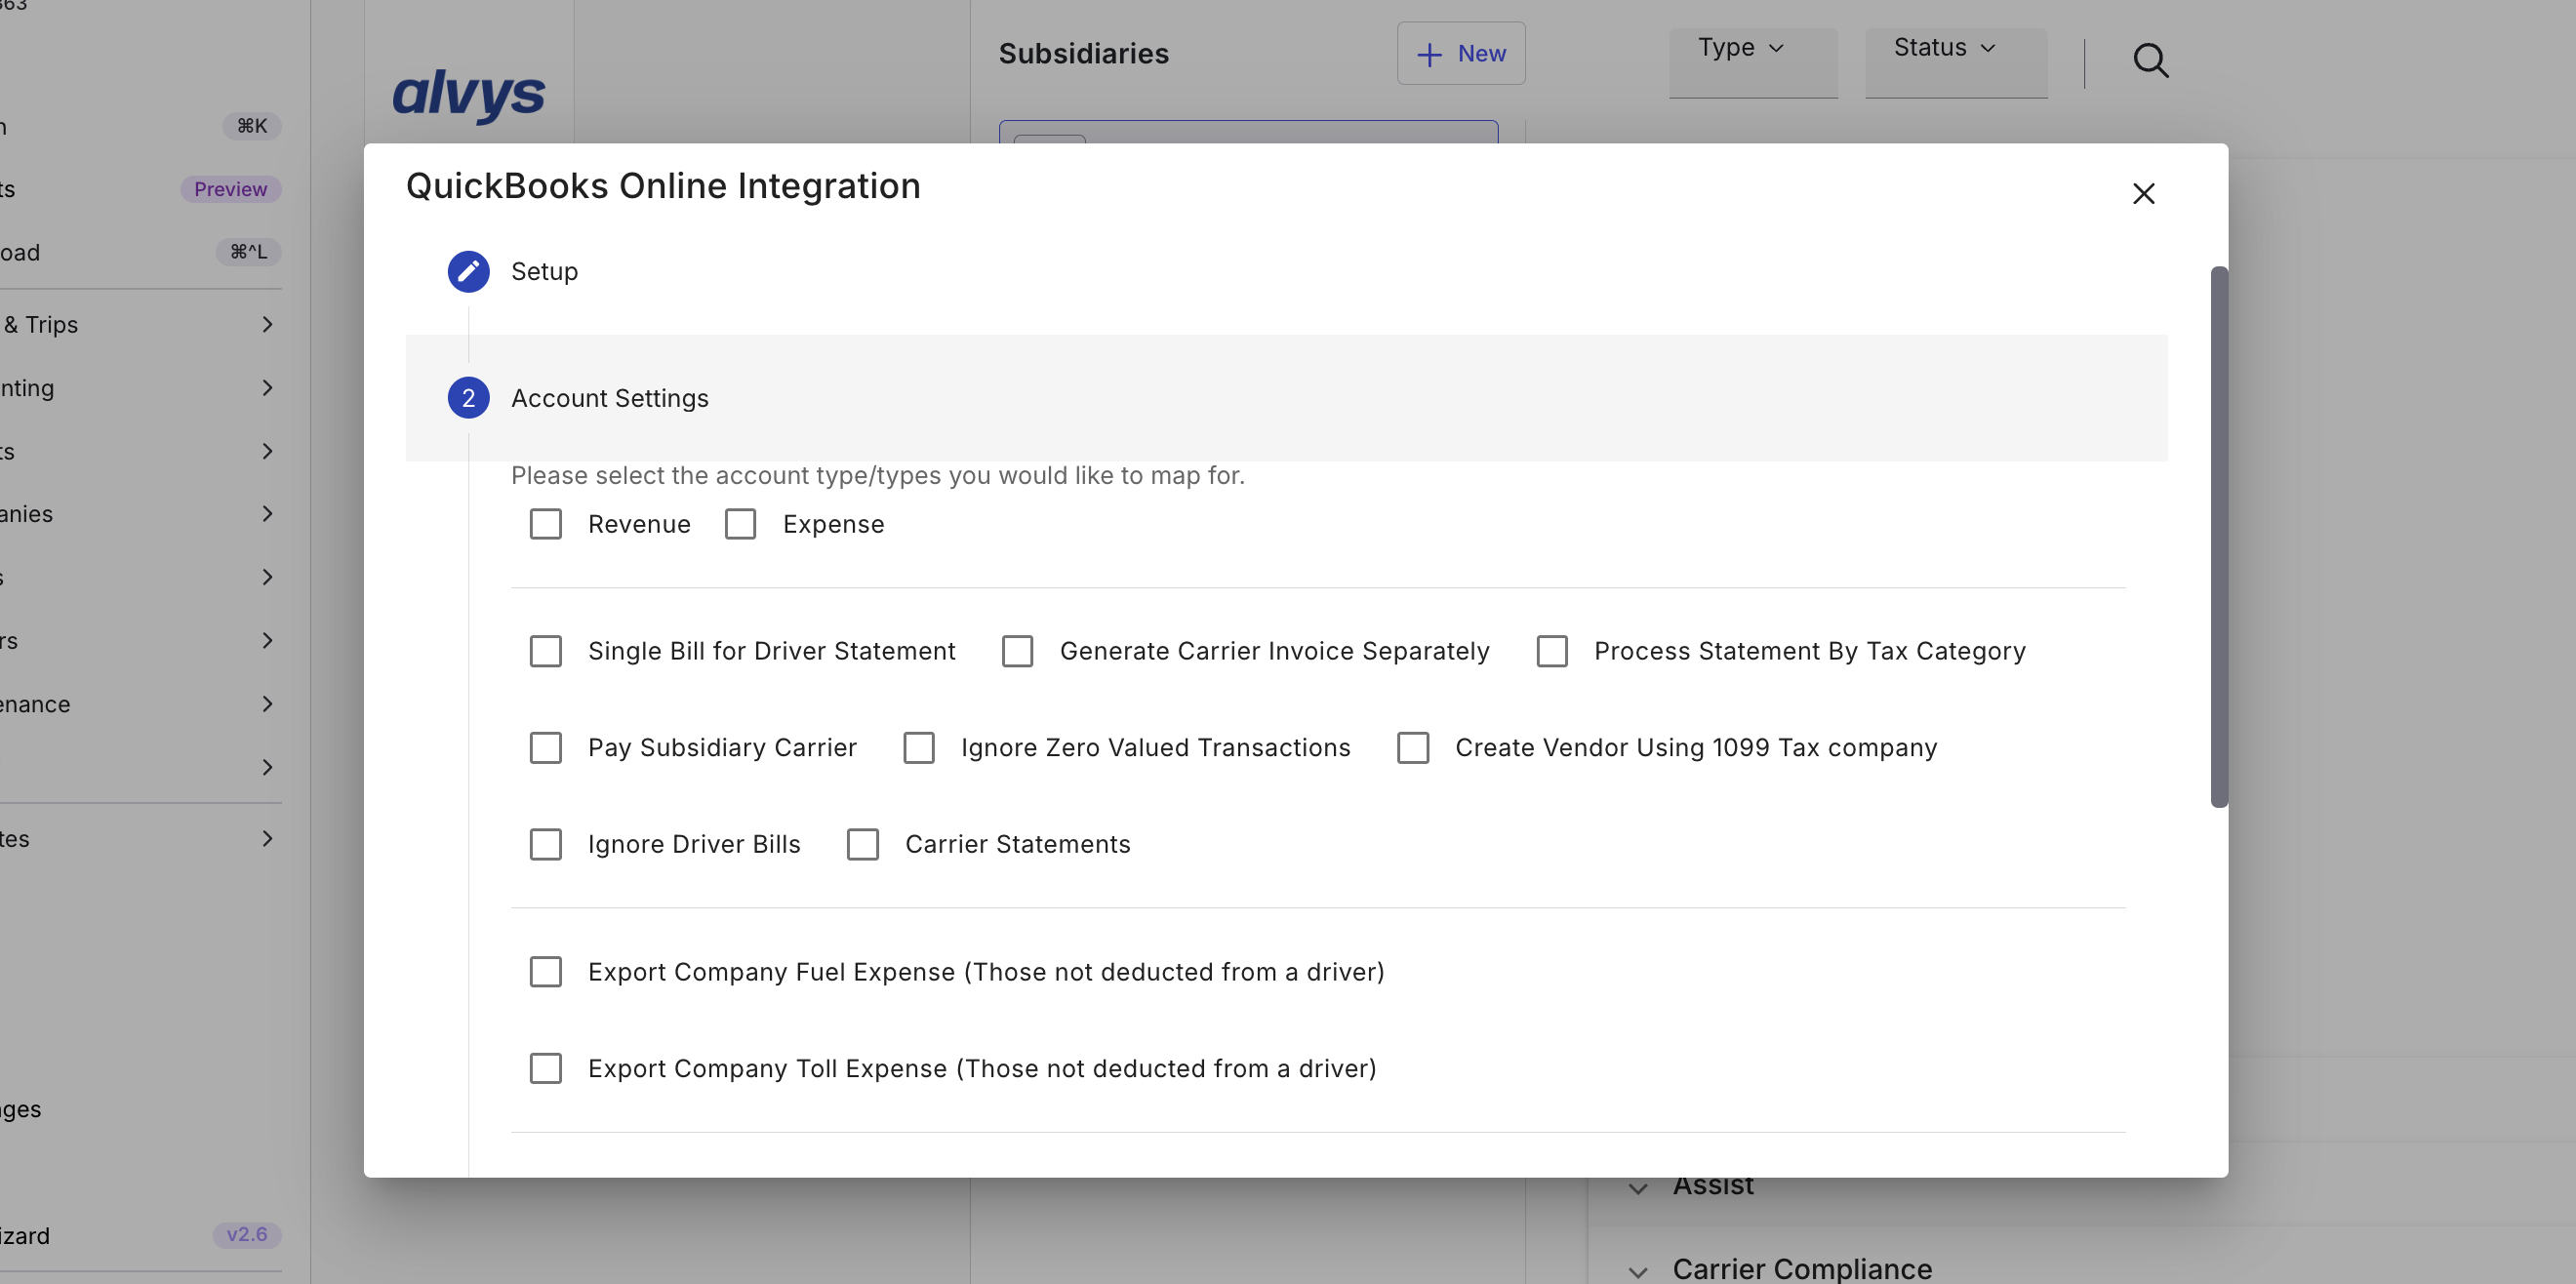Check Pay Subsidiary Carrier option
The width and height of the screenshot is (2576, 1284).
tap(545, 748)
